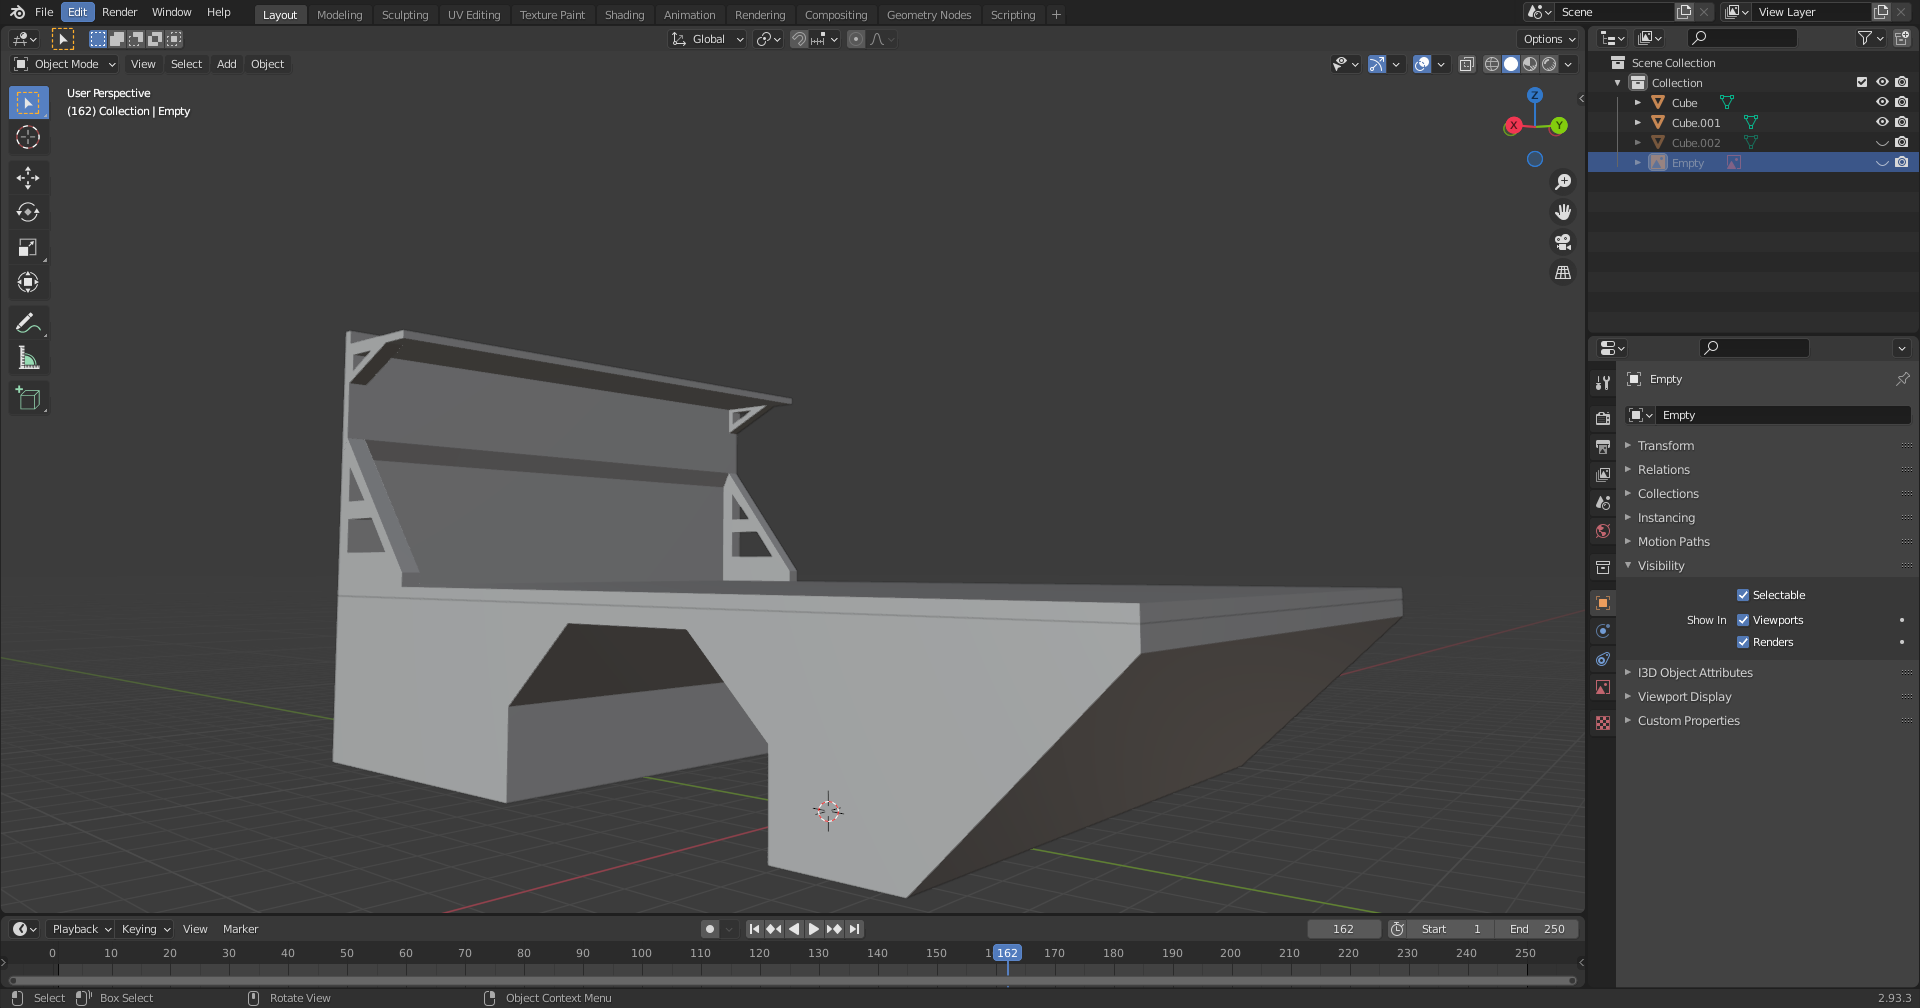This screenshot has height=1008, width=1920.
Task: Switch to rendered viewport shading
Action: point(1549,64)
